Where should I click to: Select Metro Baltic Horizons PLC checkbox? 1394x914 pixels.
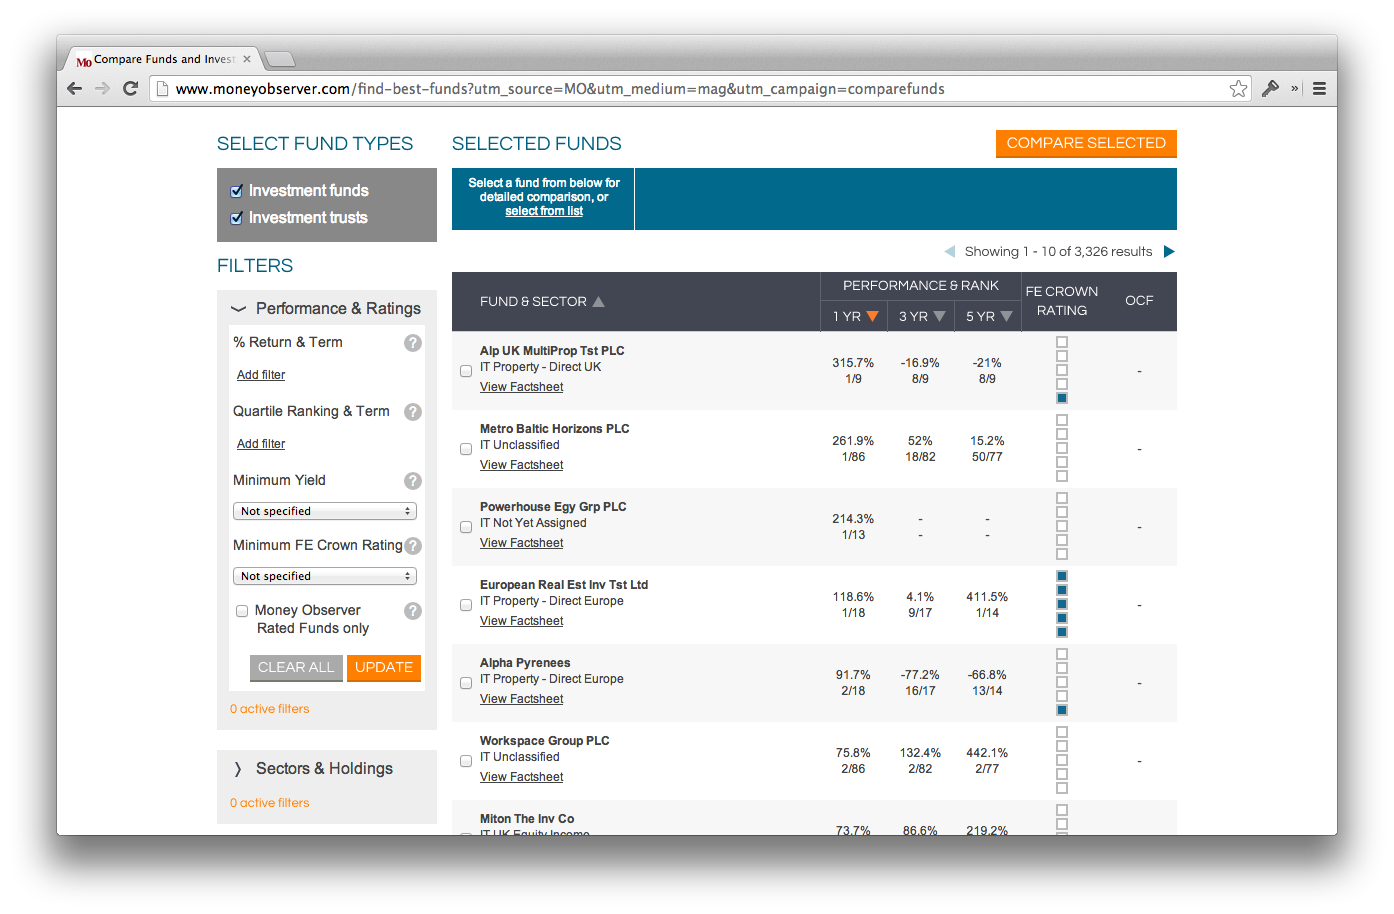pyautogui.click(x=466, y=449)
